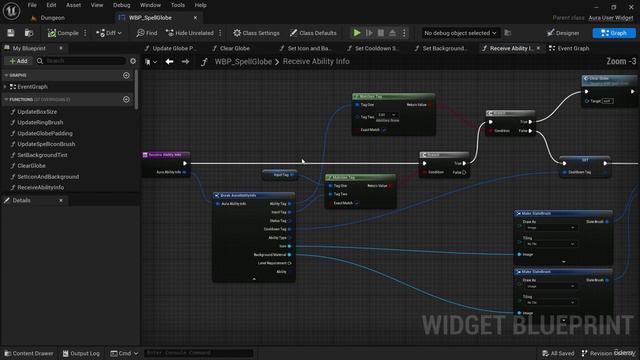Open the Asset menu
This screenshot has width=640, height=360.
[x=73, y=5]
